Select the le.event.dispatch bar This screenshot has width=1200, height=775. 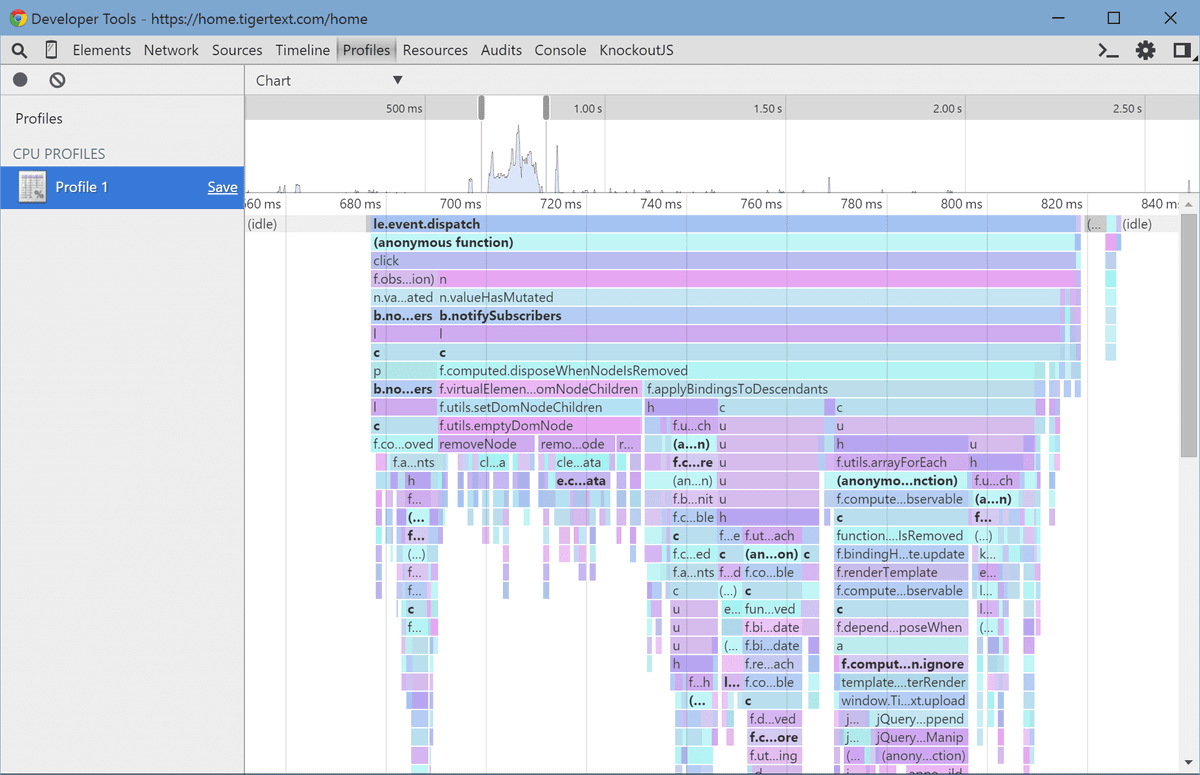[x=725, y=224]
